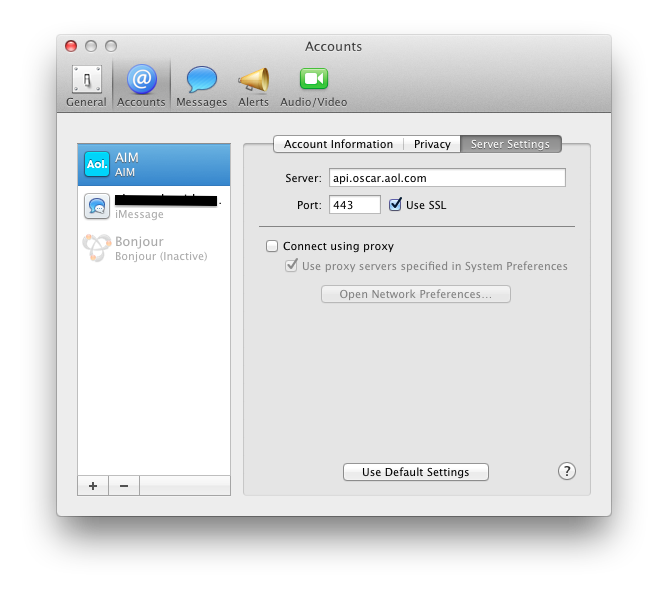Viewport: 668px width, 595px height.
Task: Open the General preferences pane
Action: click(x=86, y=86)
